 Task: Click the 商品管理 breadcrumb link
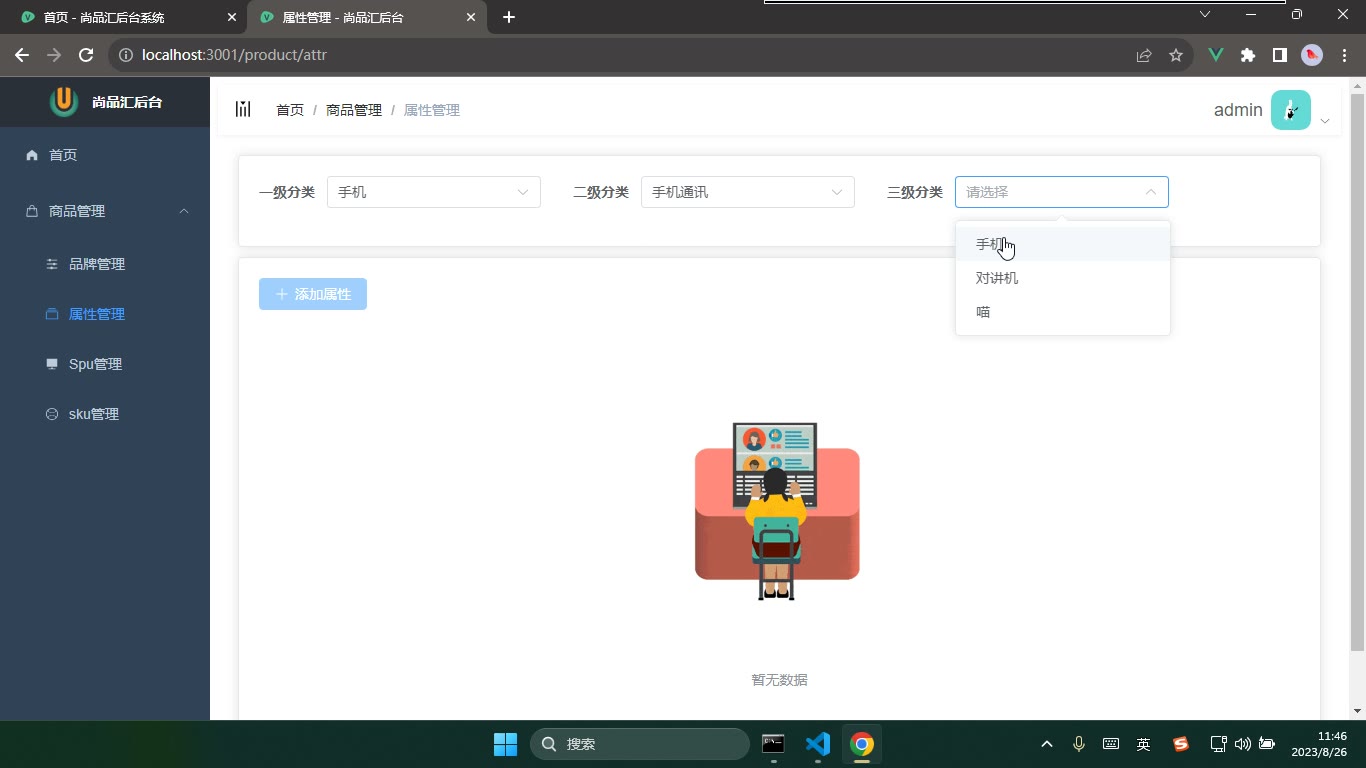click(x=354, y=110)
